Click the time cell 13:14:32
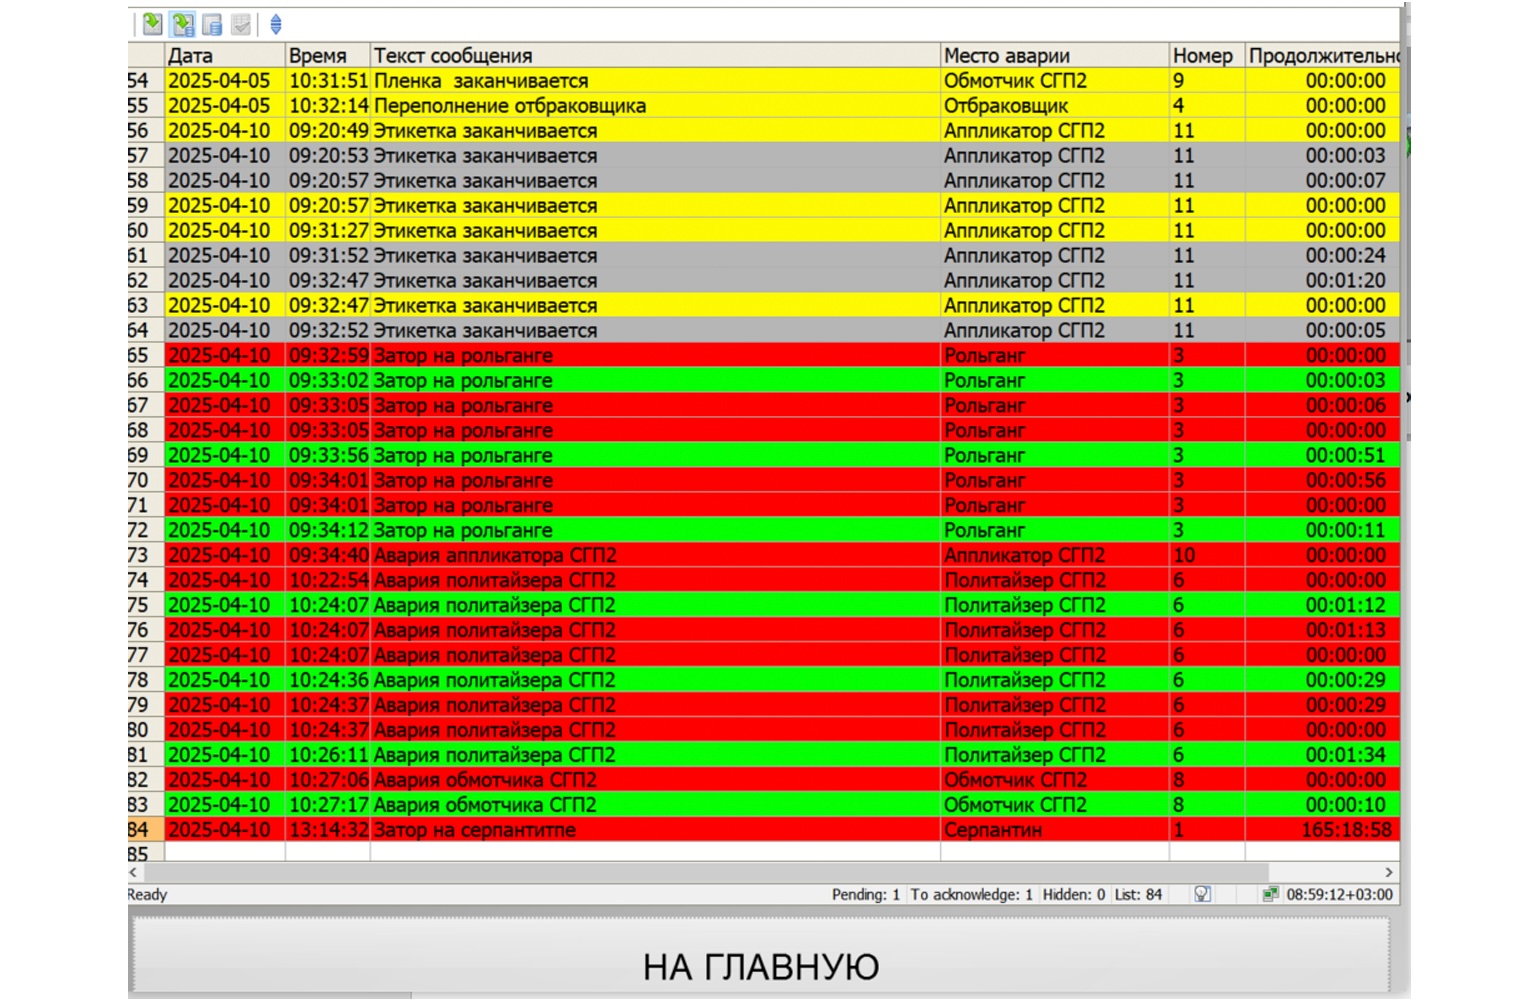Image resolution: width=1539 pixels, height=1002 pixels. [329, 830]
